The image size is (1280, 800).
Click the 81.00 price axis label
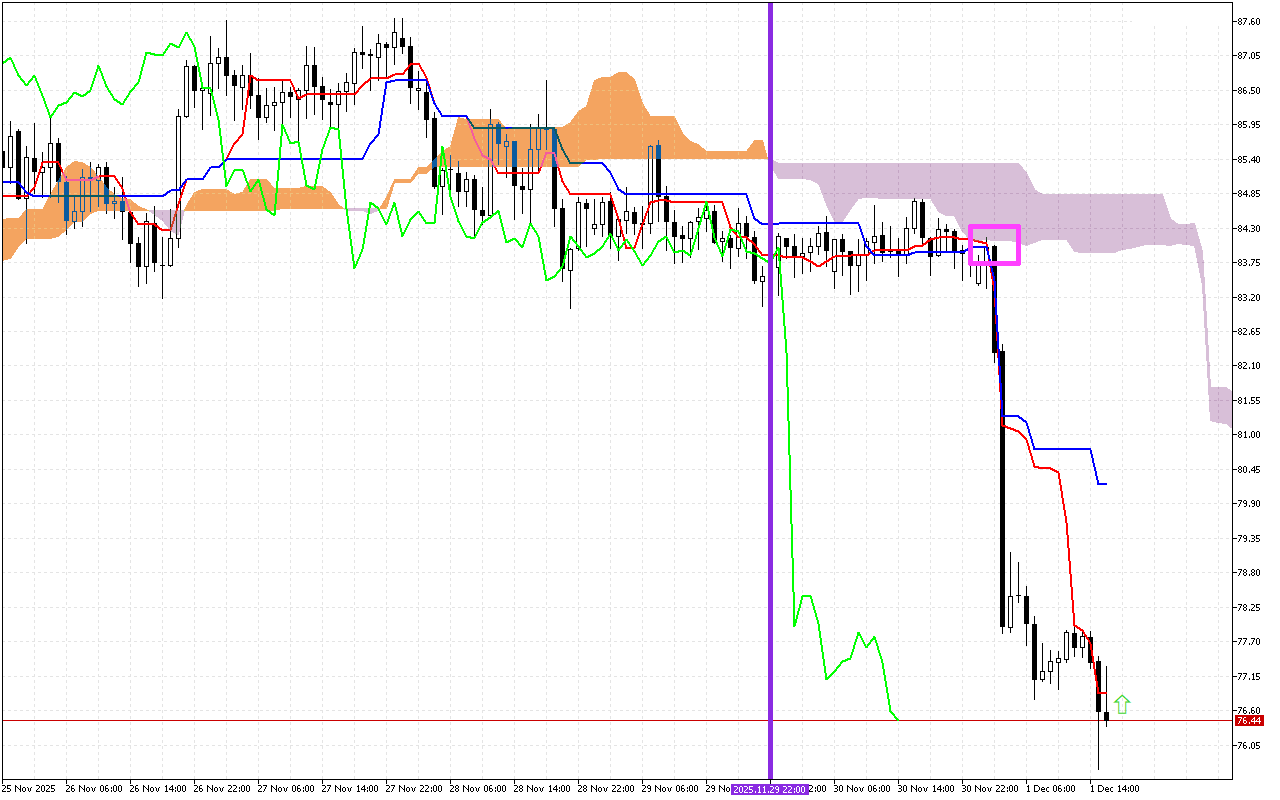click(x=1248, y=435)
